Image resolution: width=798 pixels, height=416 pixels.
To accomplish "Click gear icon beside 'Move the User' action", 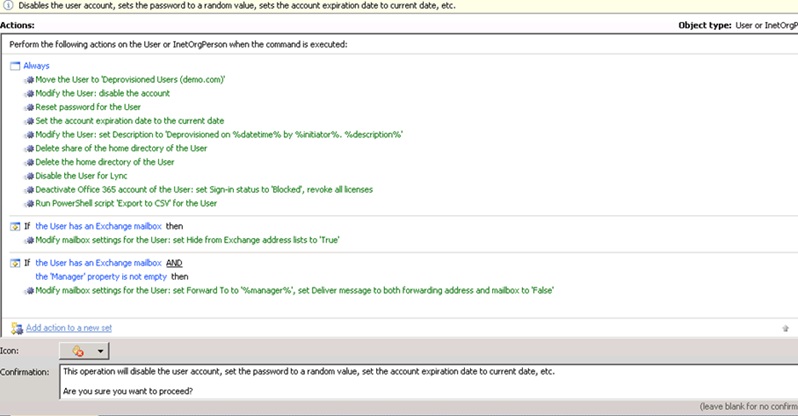I will [30, 80].
